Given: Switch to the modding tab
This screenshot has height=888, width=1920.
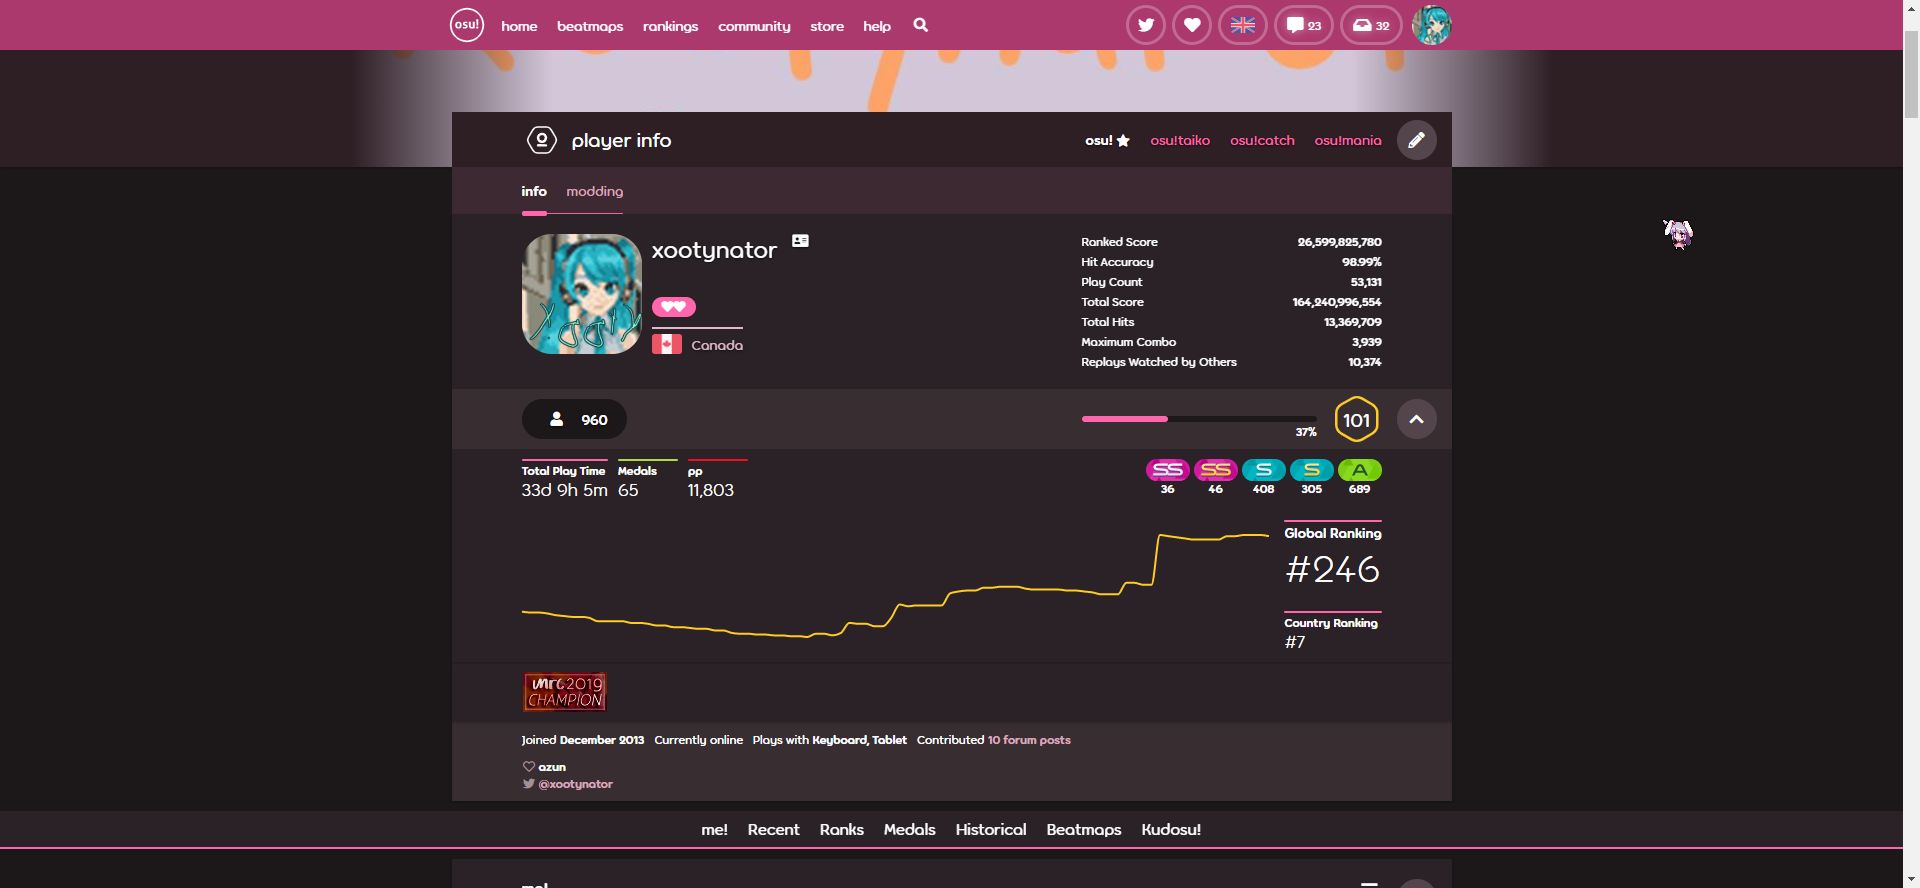Looking at the screenshot, I should (x=595, y=191).
